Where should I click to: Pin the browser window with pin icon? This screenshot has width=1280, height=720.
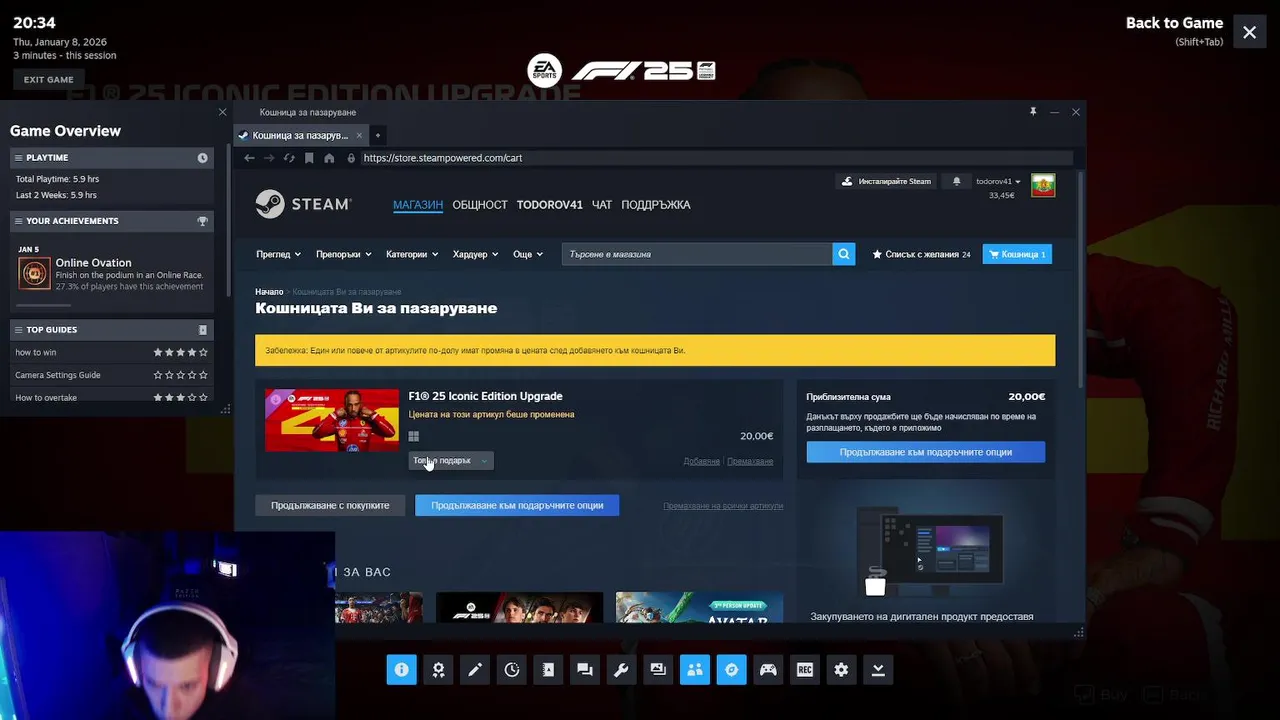pyautogui.click(x=1033, y=112)
